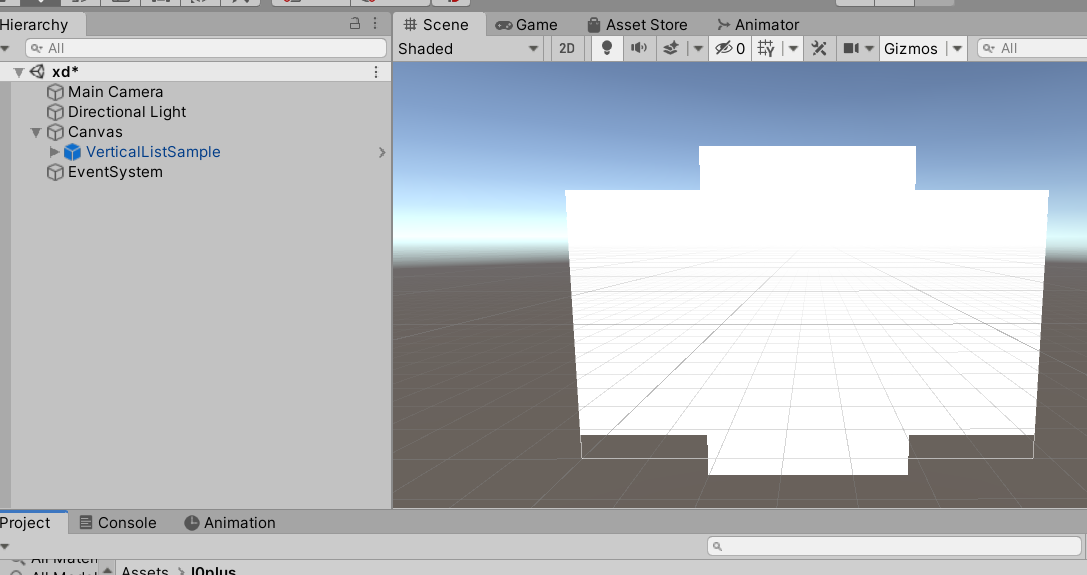Click the Hierarchy search field
The height and width of the screenshot is (575, 1087).
click(206, 48)
